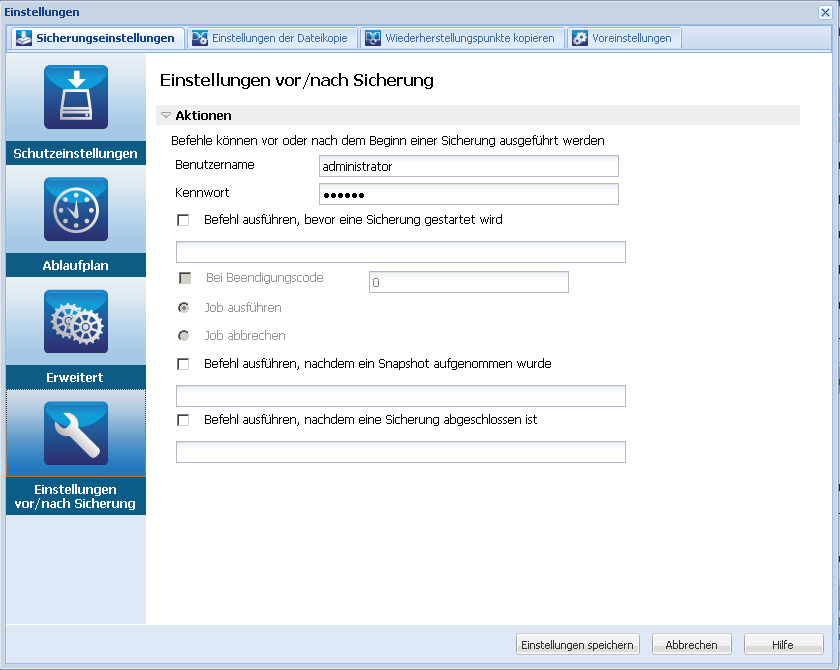Enable command after snapshot taken checkbox
The image size is (840, 670).
tap(183, 364)
